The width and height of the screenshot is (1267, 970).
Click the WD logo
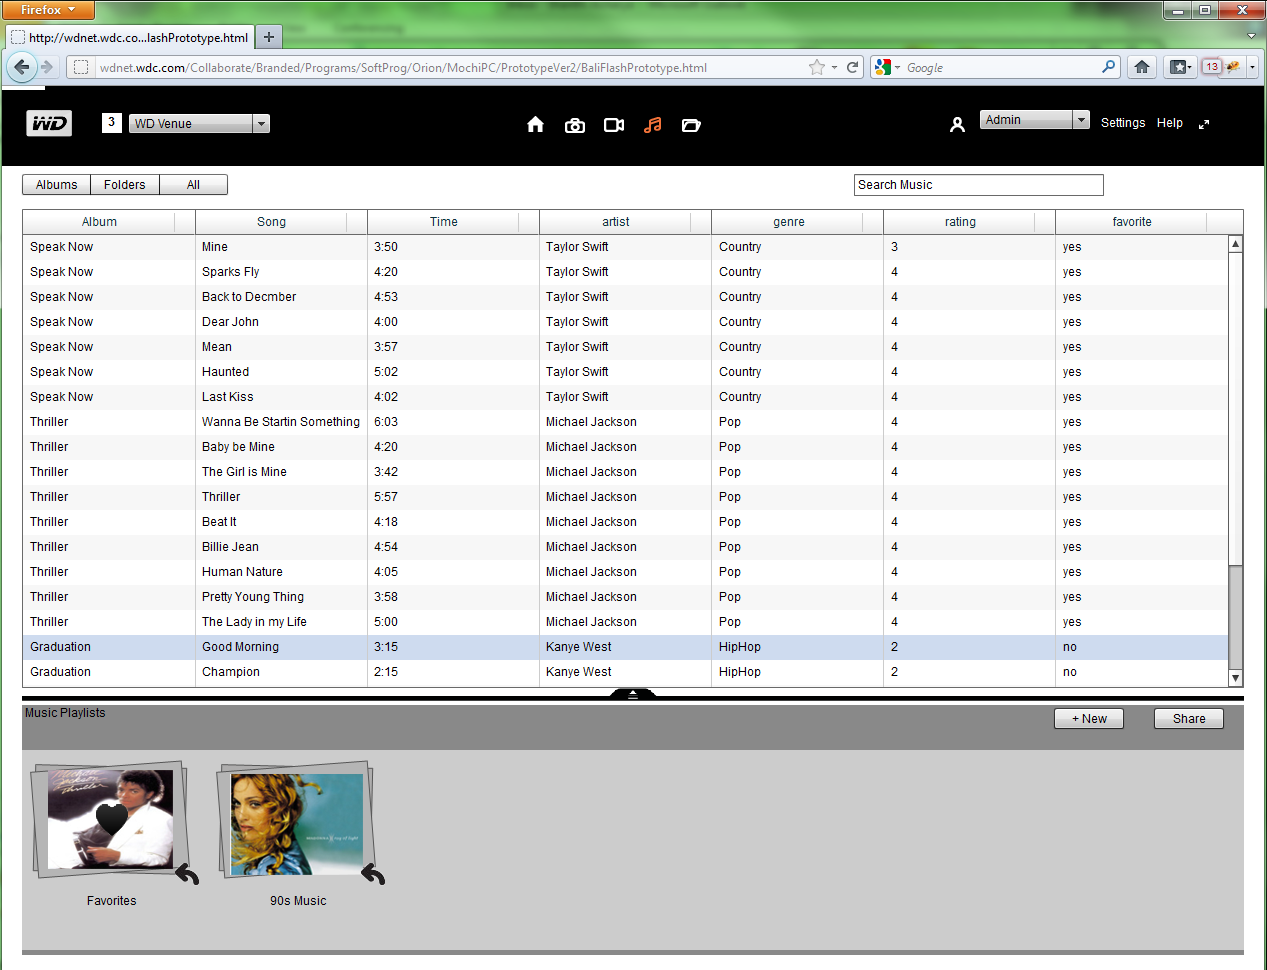tap(49, 123)
